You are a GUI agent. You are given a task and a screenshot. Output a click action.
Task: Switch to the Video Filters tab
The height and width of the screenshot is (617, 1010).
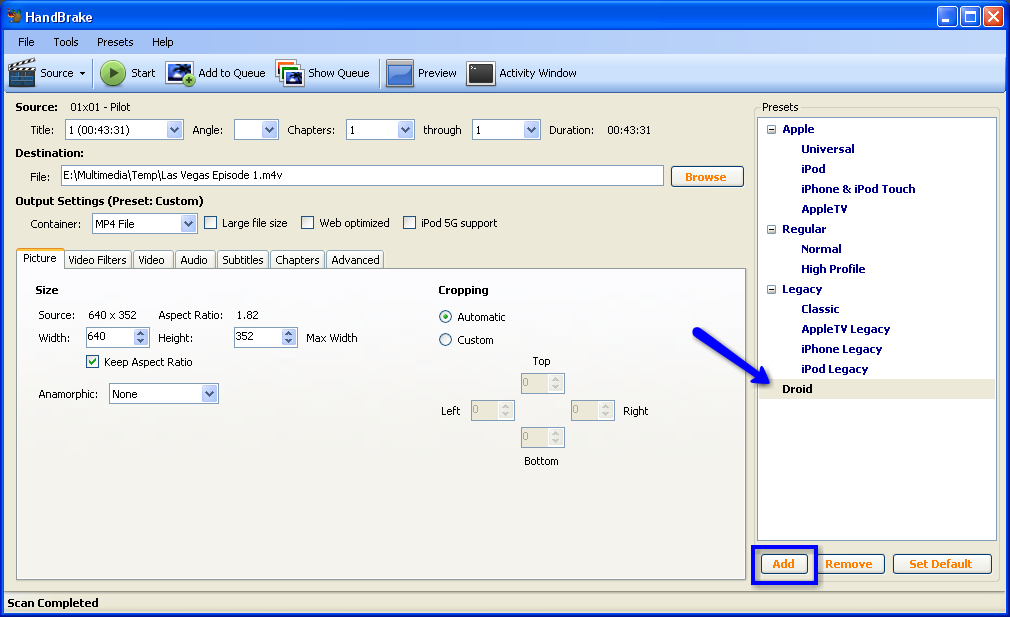tap(97, 260)
